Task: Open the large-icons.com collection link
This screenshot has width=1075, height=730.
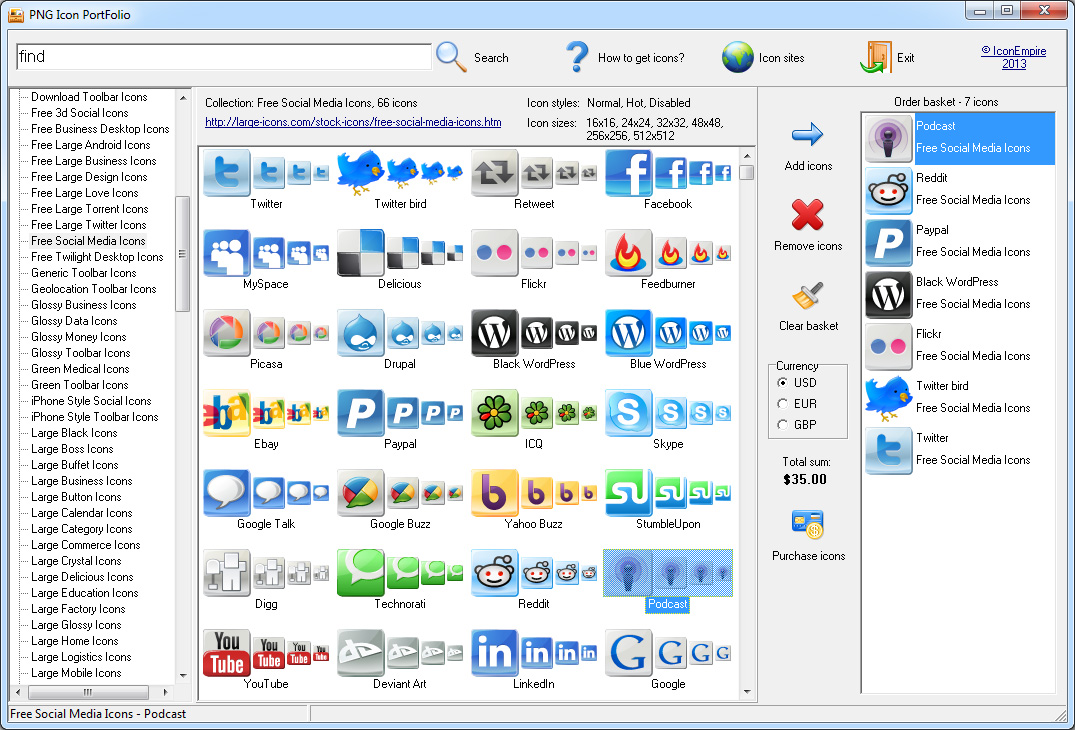Action: 353,123
